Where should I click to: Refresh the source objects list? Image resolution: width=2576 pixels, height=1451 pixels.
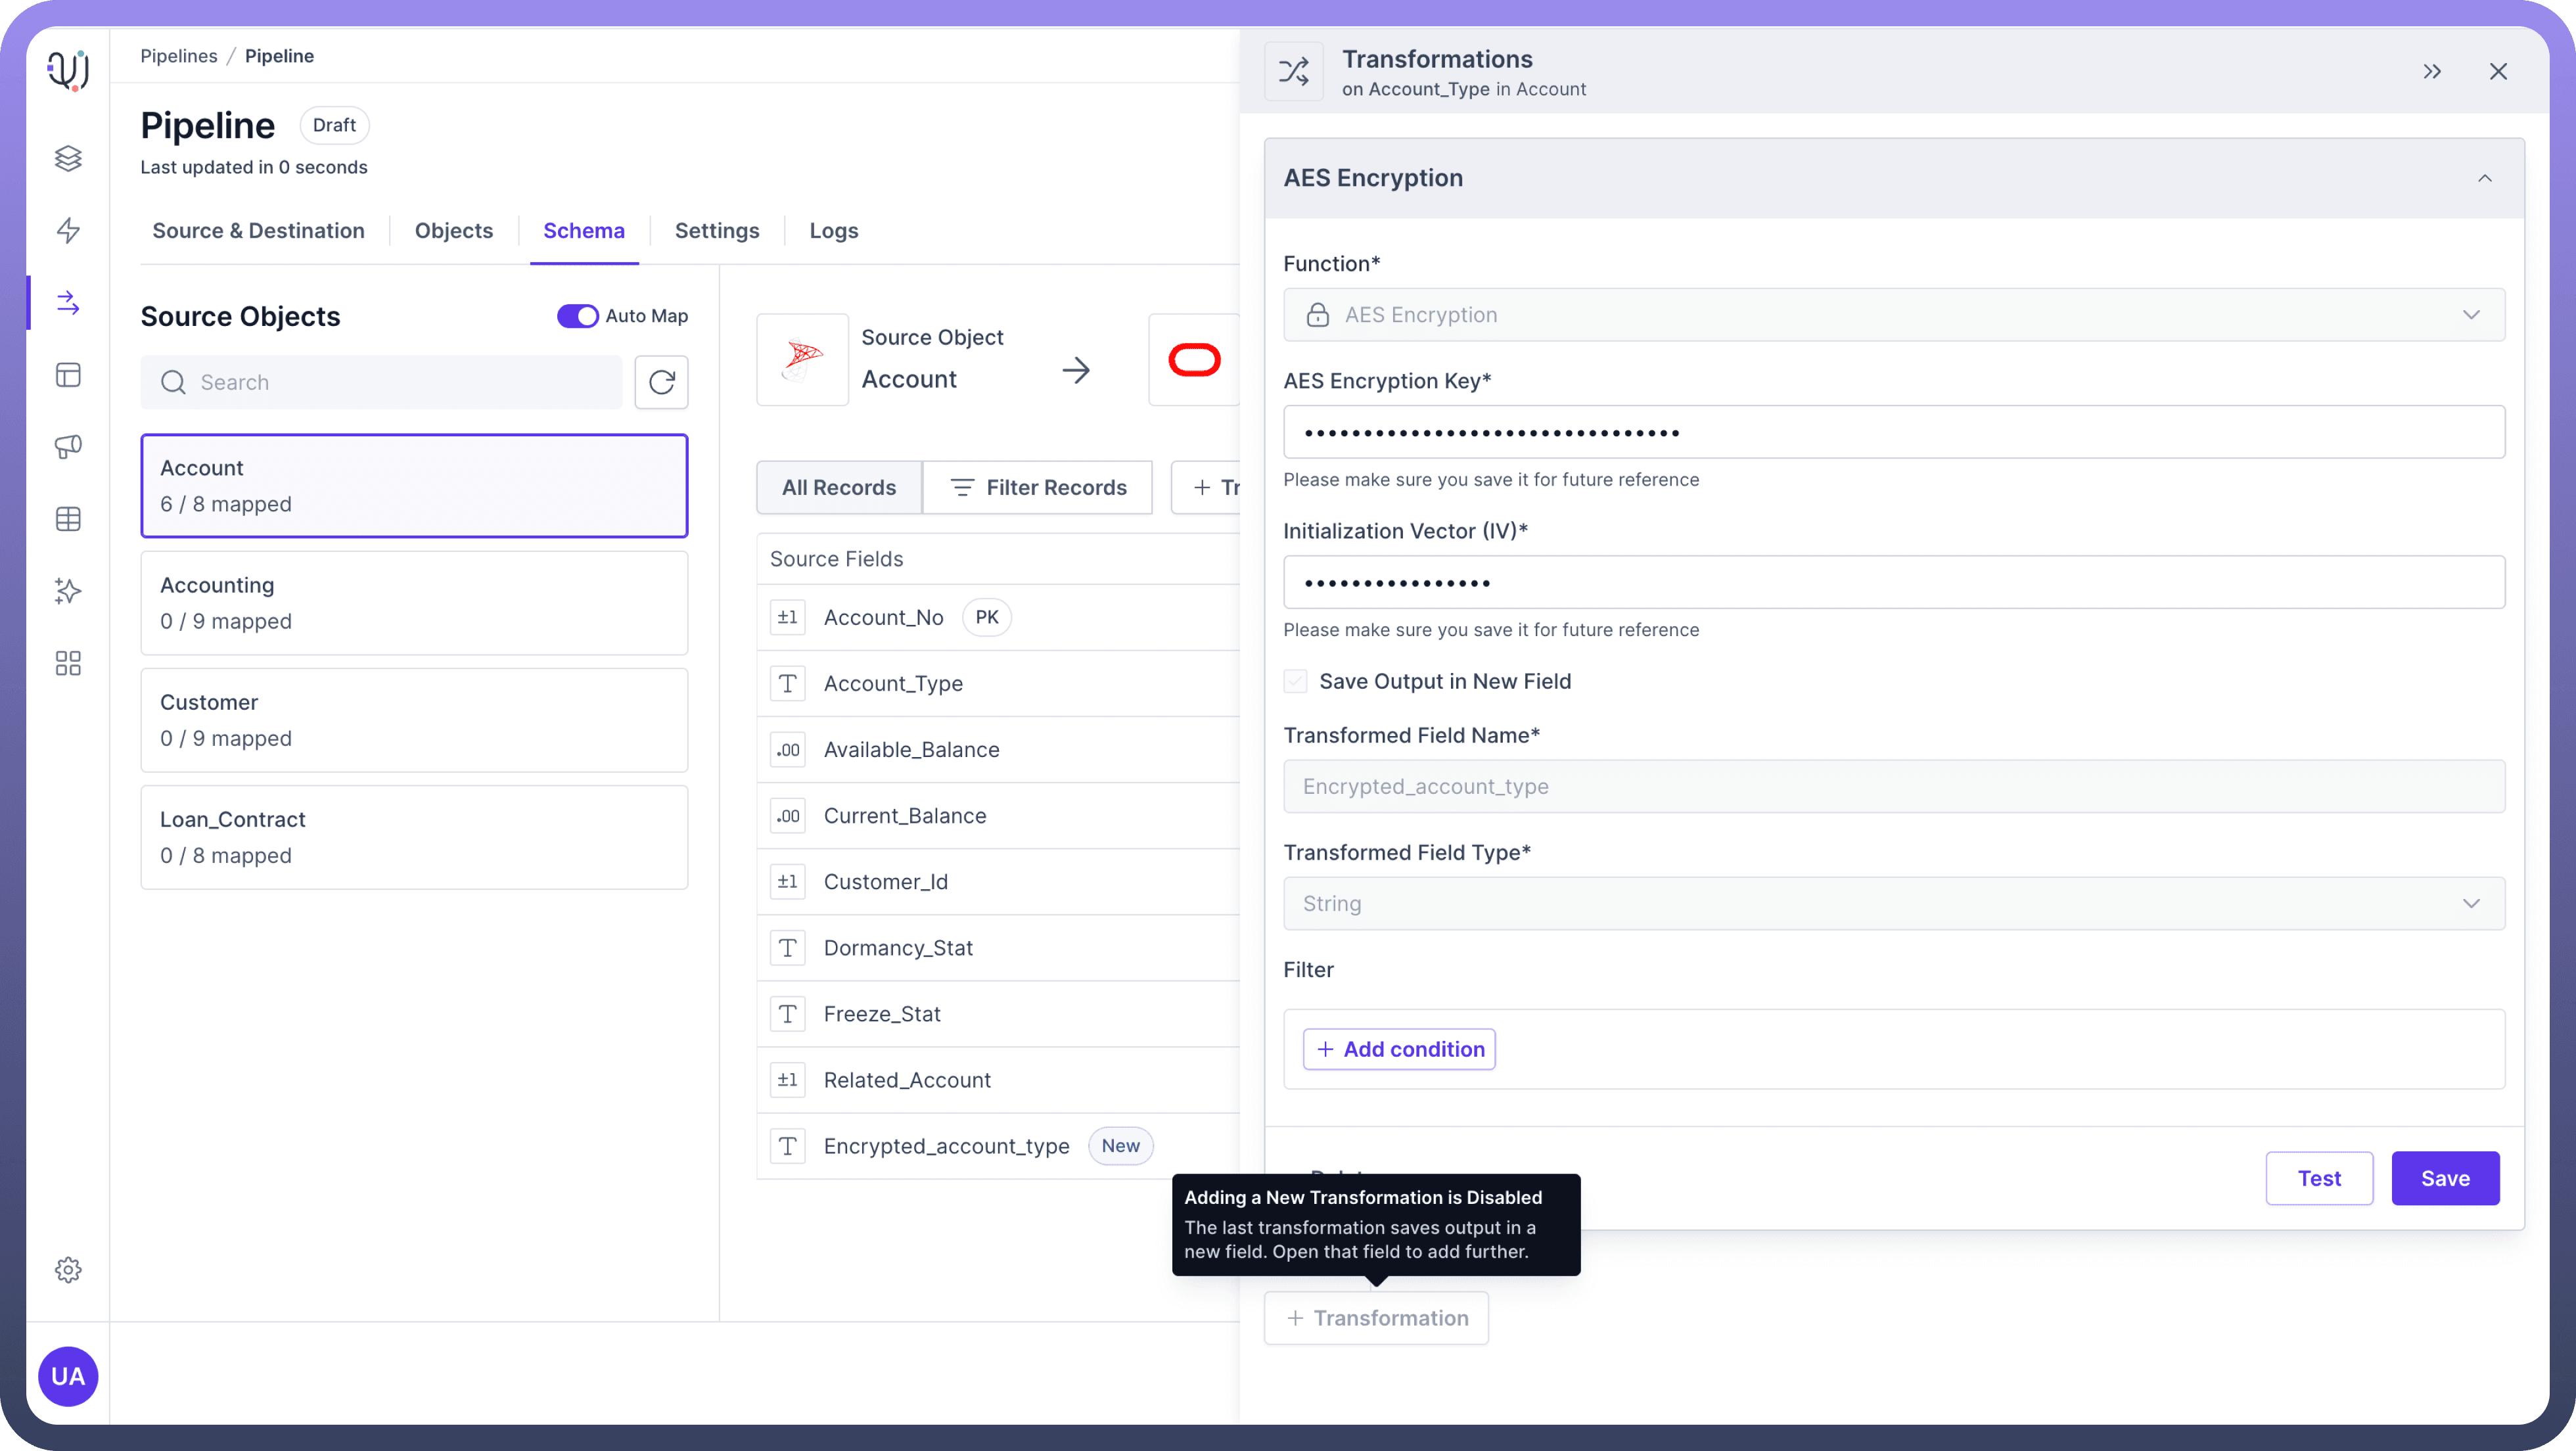click(661, 382)
